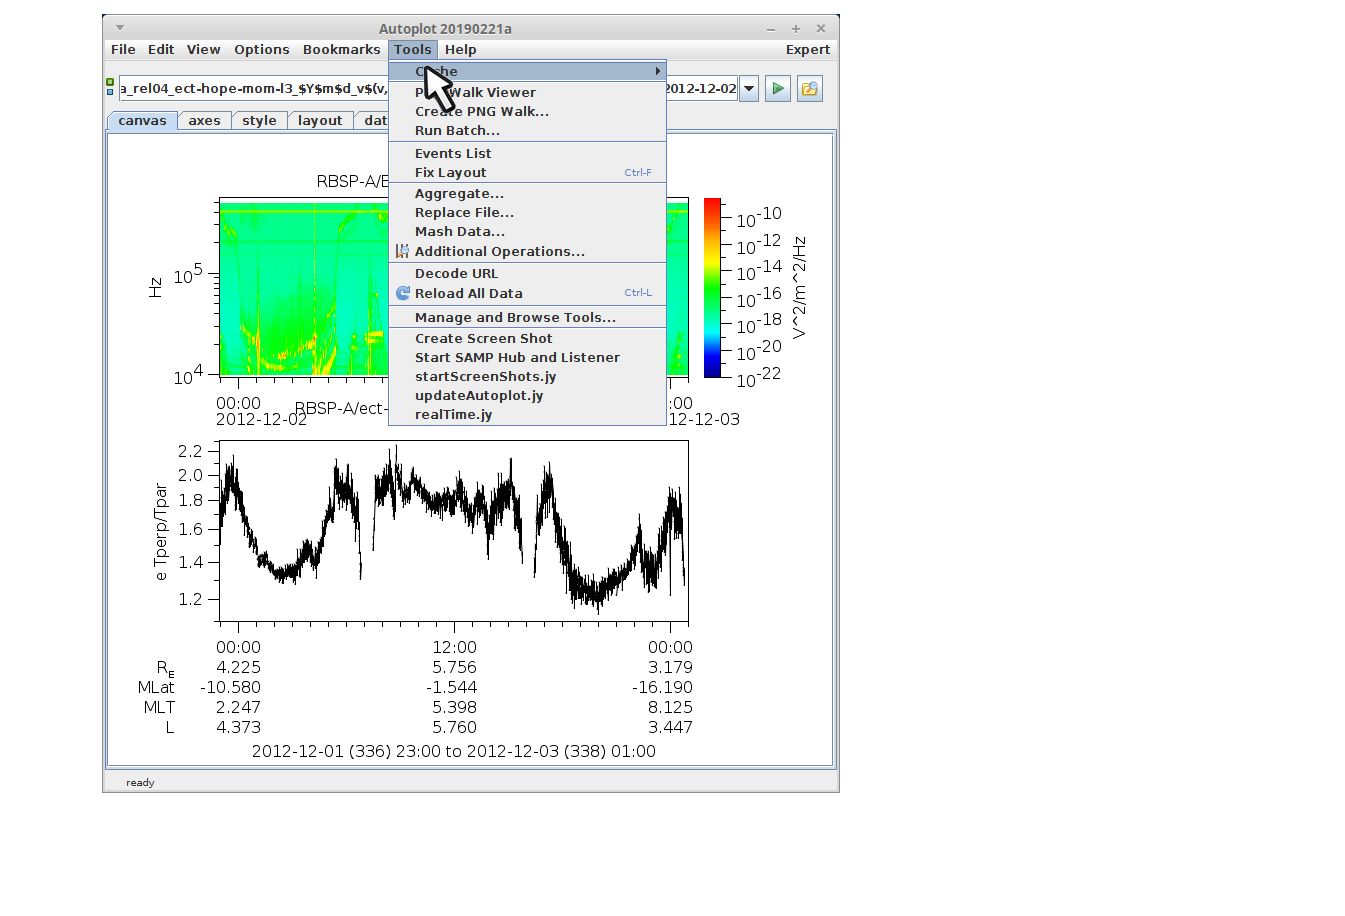Click the spectrogram color bar
Viewport: 1345px width, 916px height.
click(x=712, y=288)
